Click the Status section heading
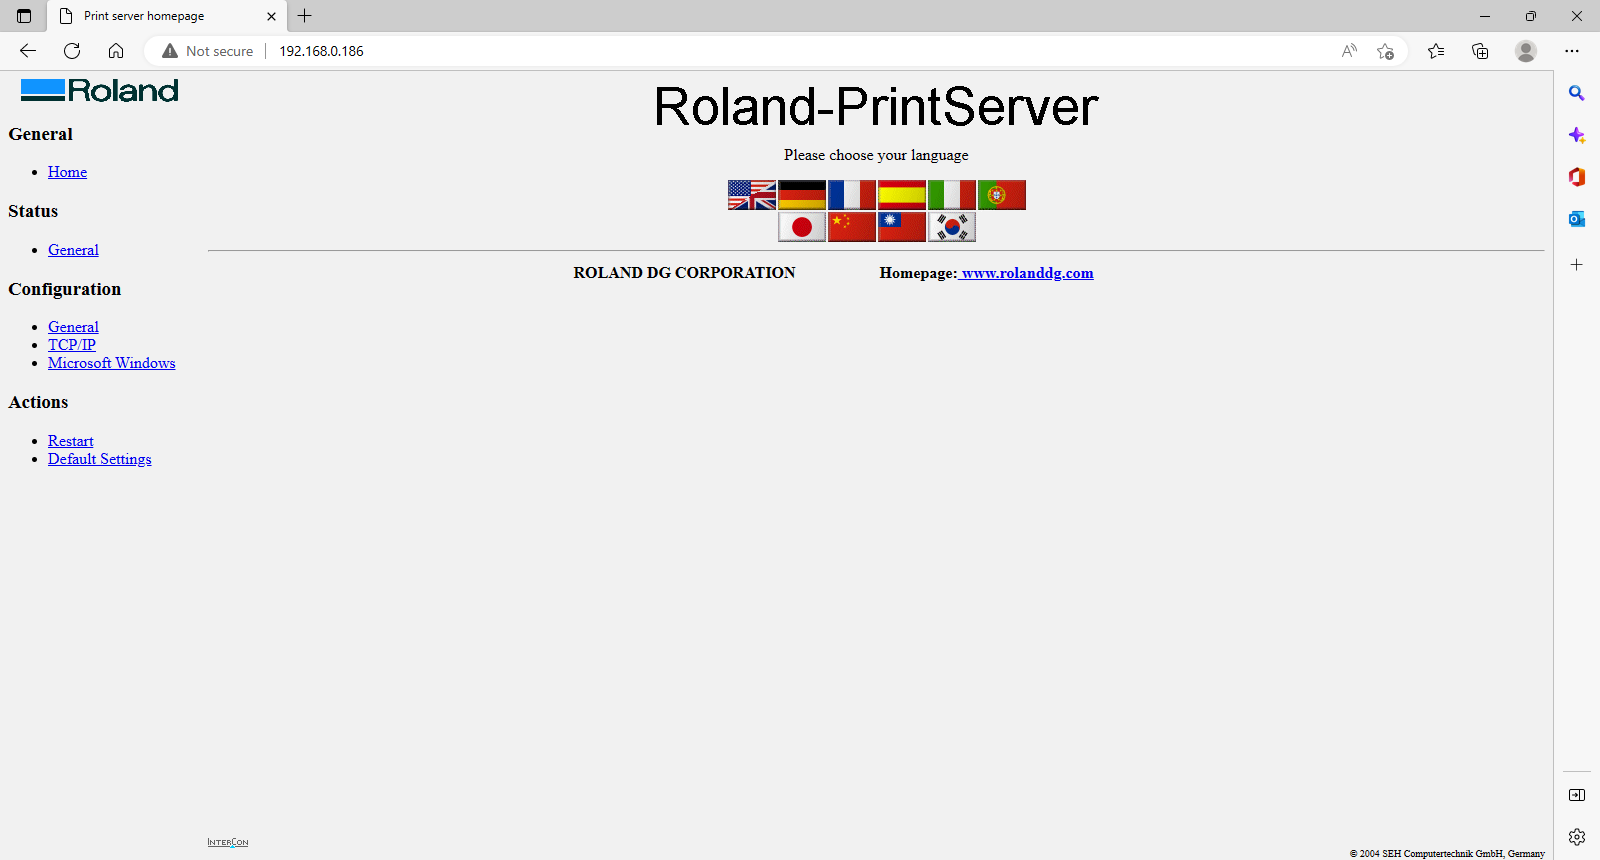Image resolution: width=1600 pixels, height=860 pixels. click(x=33, y=211)
